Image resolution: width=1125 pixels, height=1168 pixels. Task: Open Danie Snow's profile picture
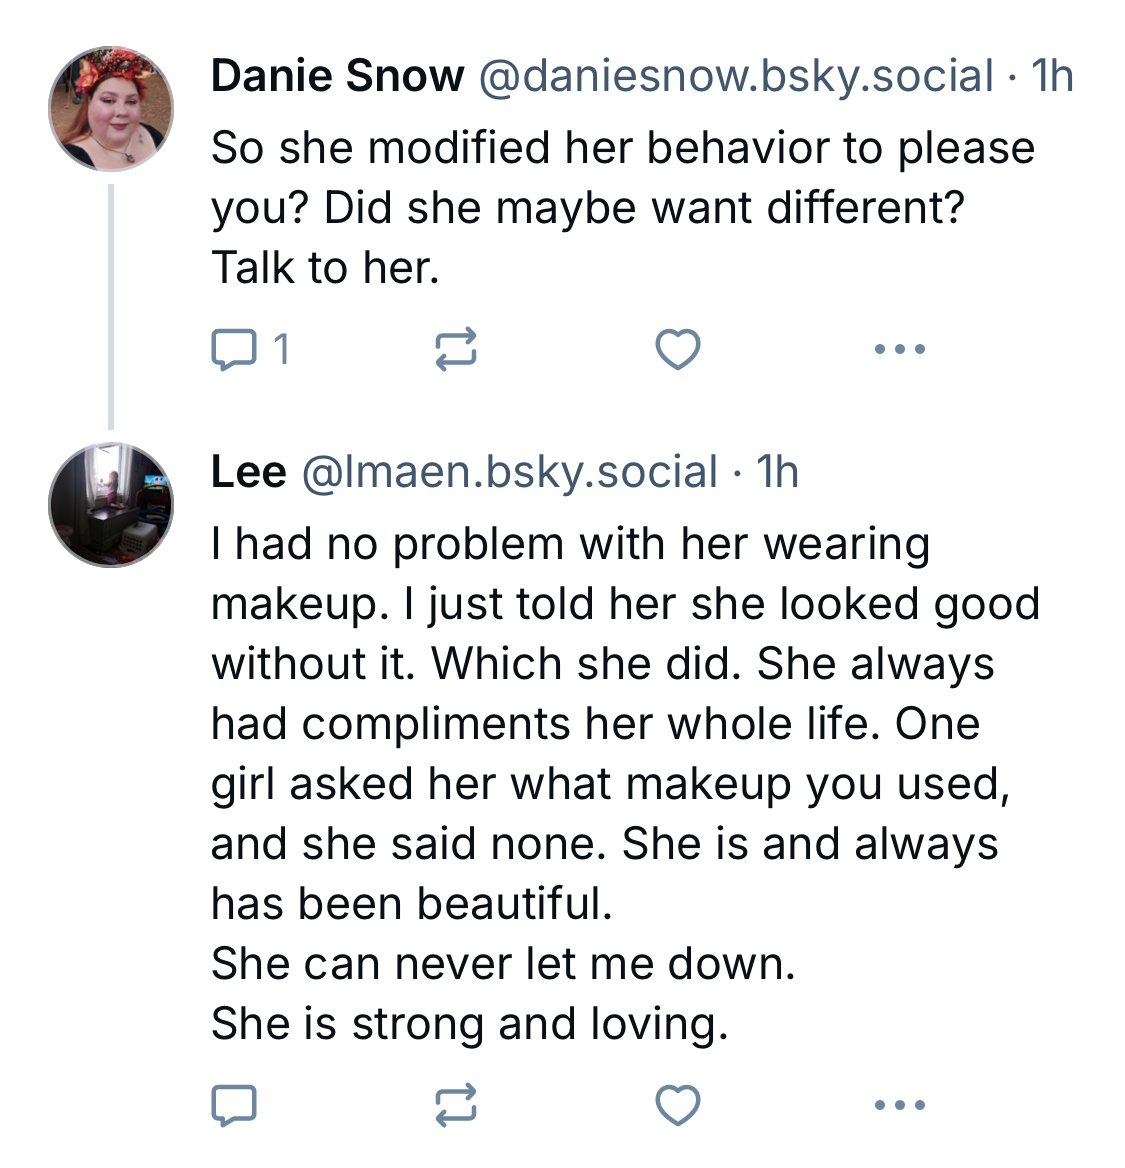coord(111,109)
